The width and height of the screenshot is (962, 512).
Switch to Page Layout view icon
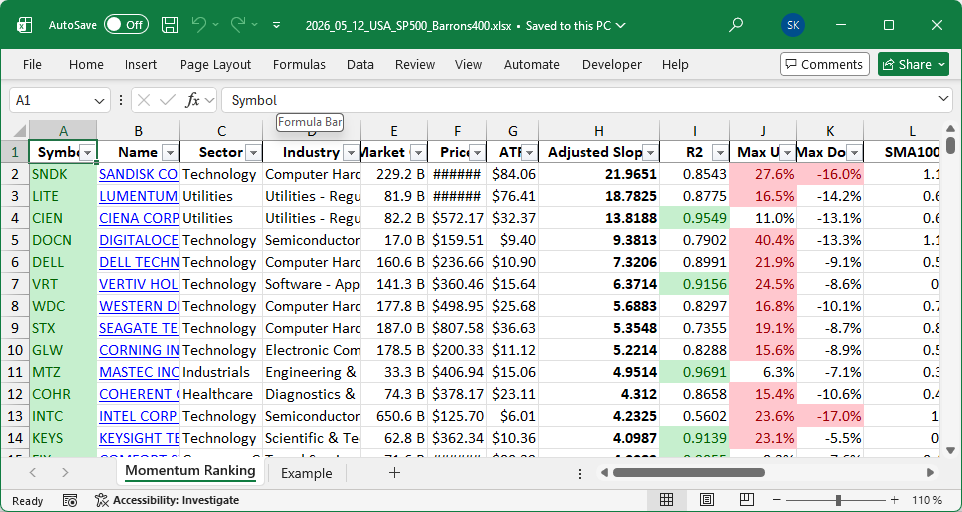pyautogui.click(x=706, y=500)
